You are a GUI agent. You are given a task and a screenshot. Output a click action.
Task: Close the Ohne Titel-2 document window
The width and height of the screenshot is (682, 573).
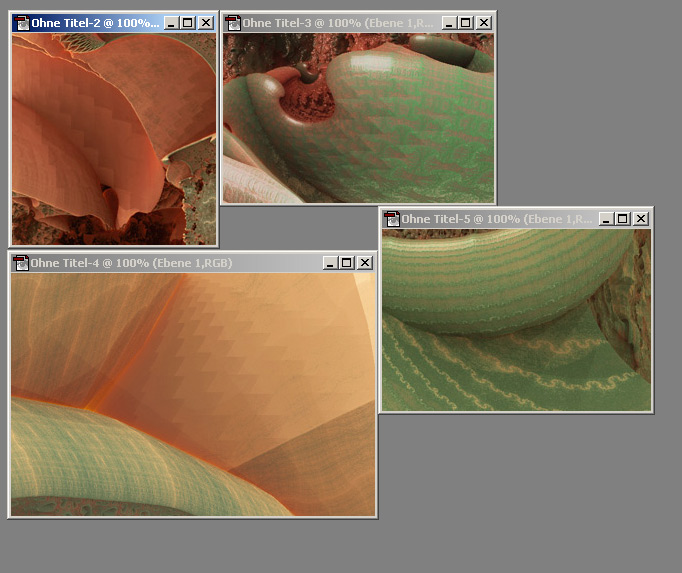(205, 22)
